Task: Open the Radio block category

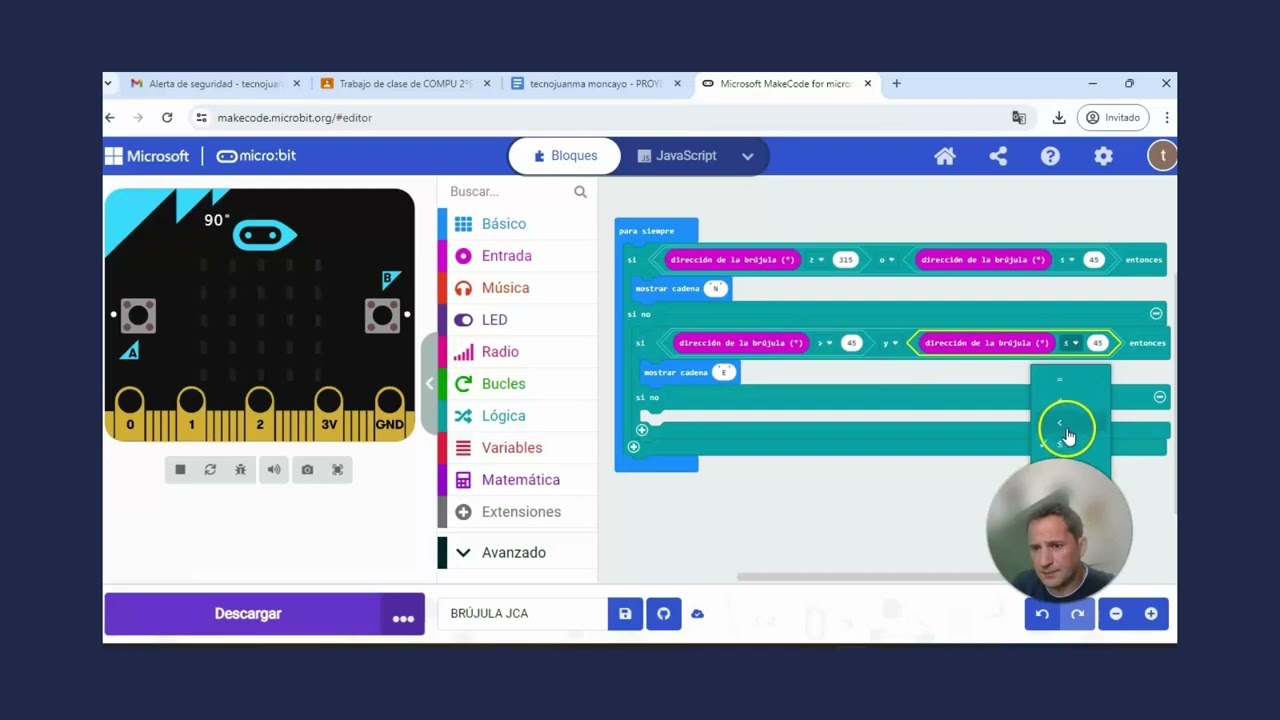Action: coord(517,352)
